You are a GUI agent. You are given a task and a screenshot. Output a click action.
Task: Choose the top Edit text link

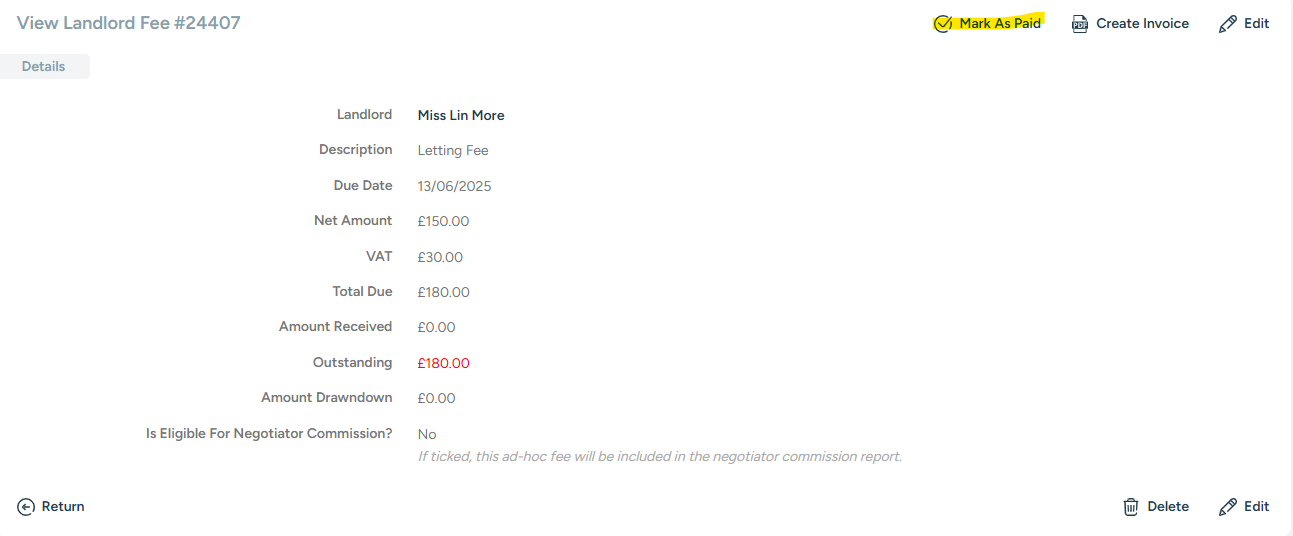(x=1256, y=24)
